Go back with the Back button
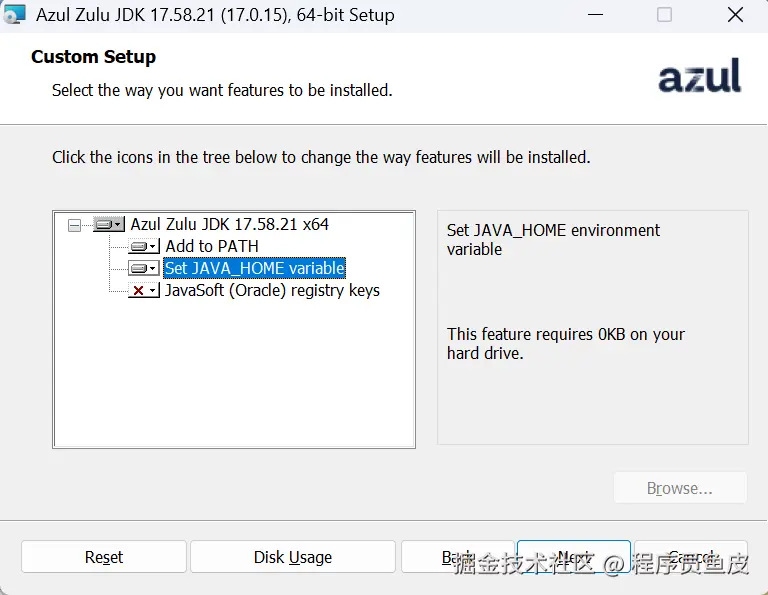768x595 pixels. (x=457, y=557)
